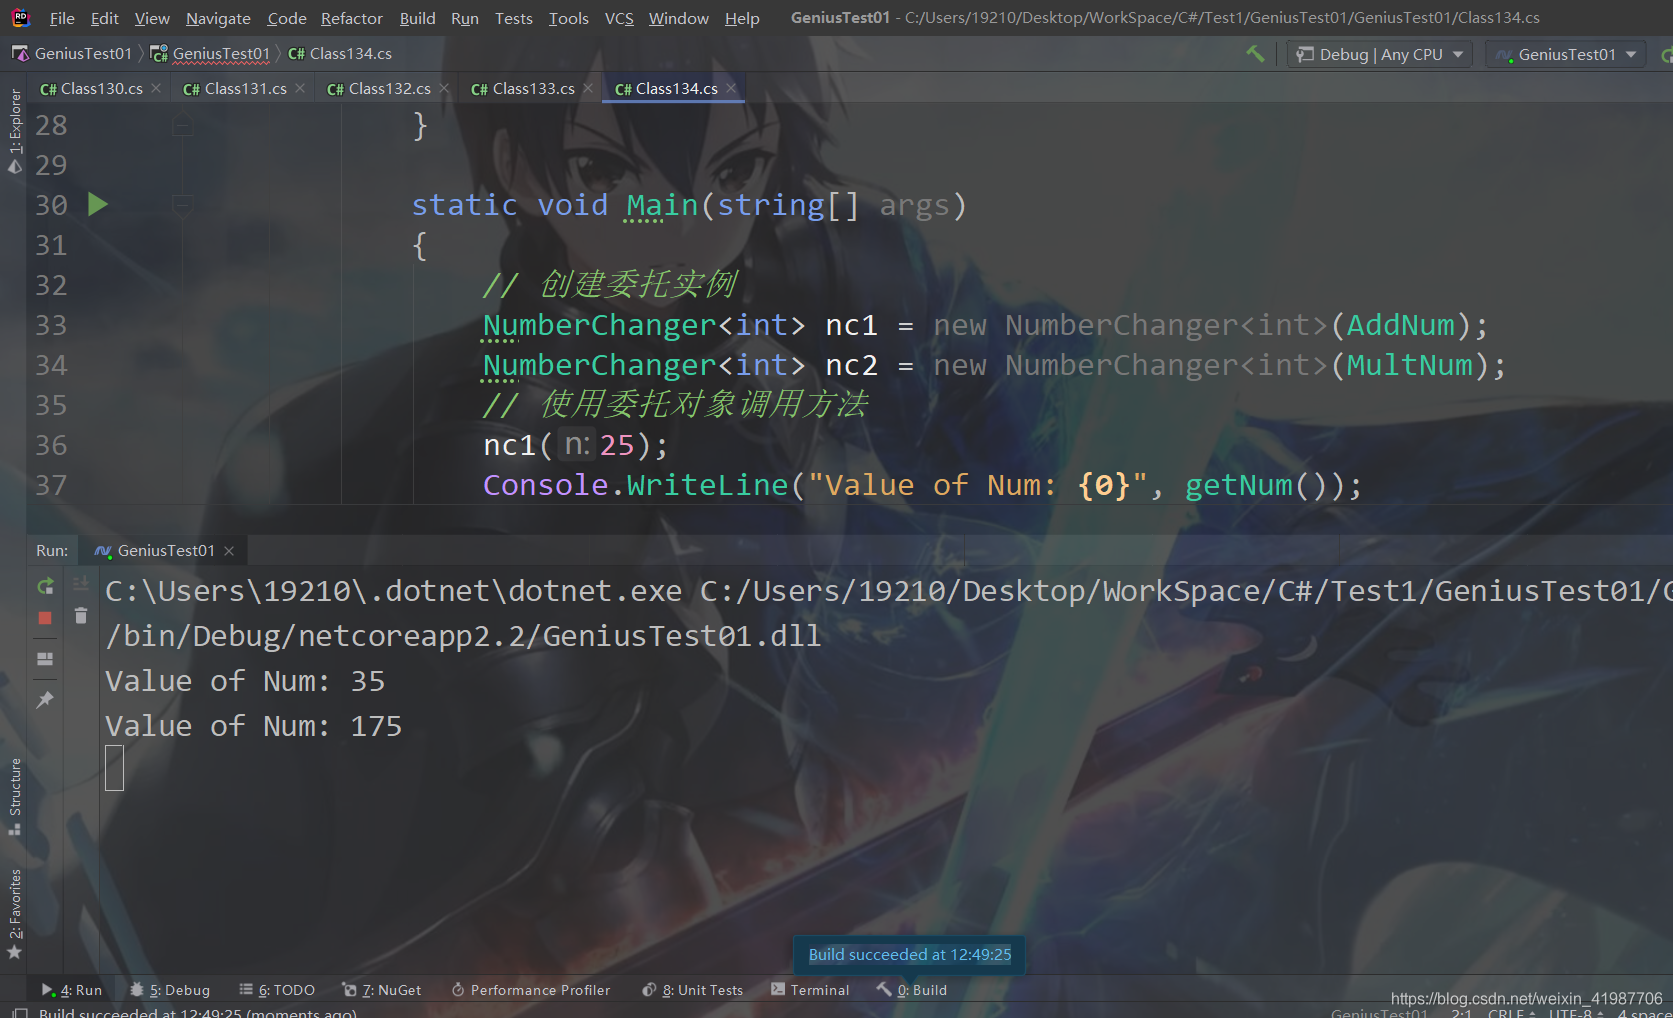The width and height of the screenshot is (1673, 1018).
Task: Click the AddNum argument on line 33
Action: [x=1400, y=325]
